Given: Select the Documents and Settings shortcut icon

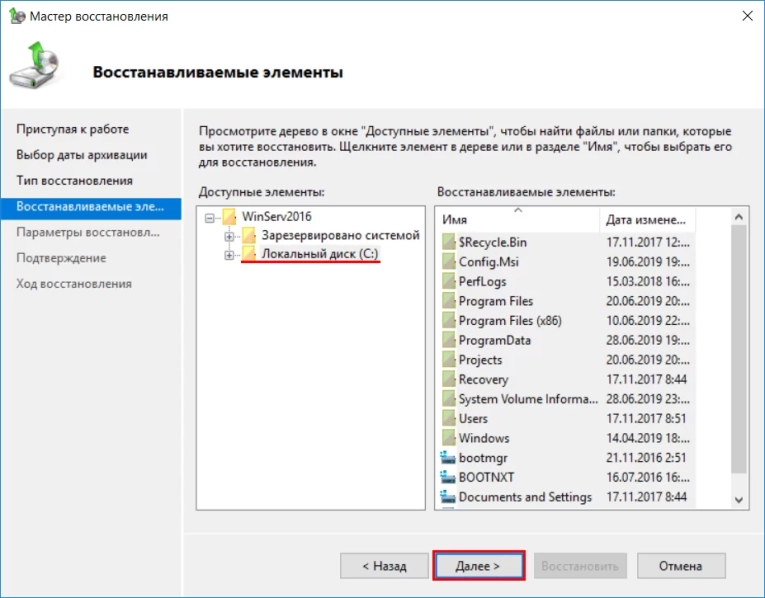Looking at the screenshot, I should click(x=449, y=497).
